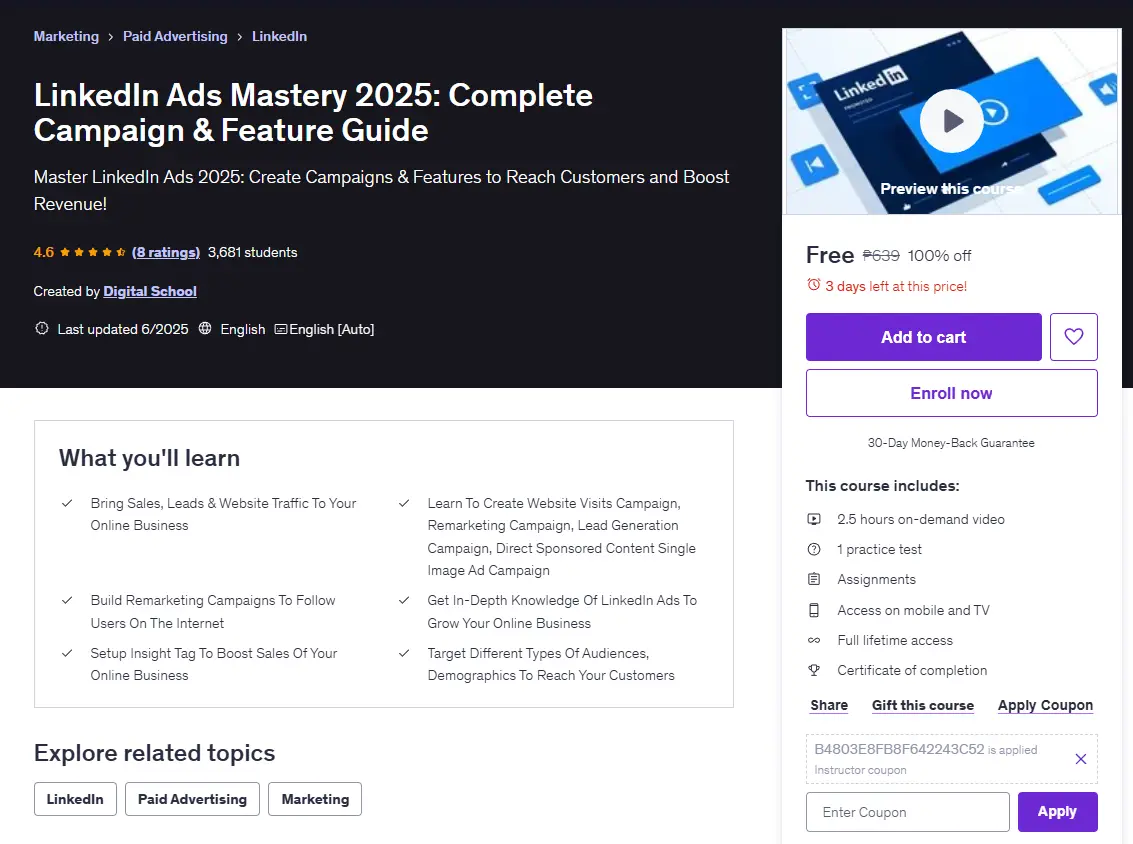
Task: Click the course preview thumbnail image
Action: [952, 121]
